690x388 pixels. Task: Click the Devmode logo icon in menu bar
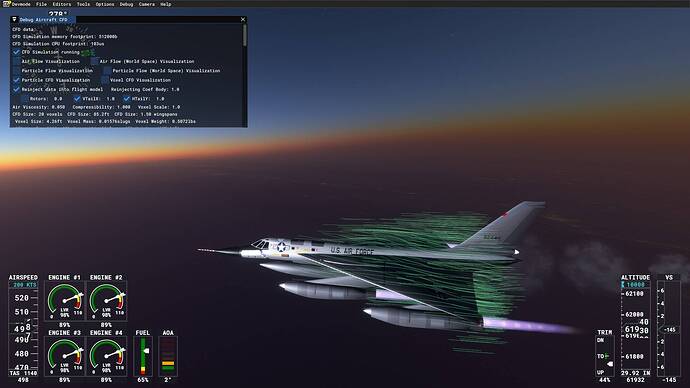6,4
